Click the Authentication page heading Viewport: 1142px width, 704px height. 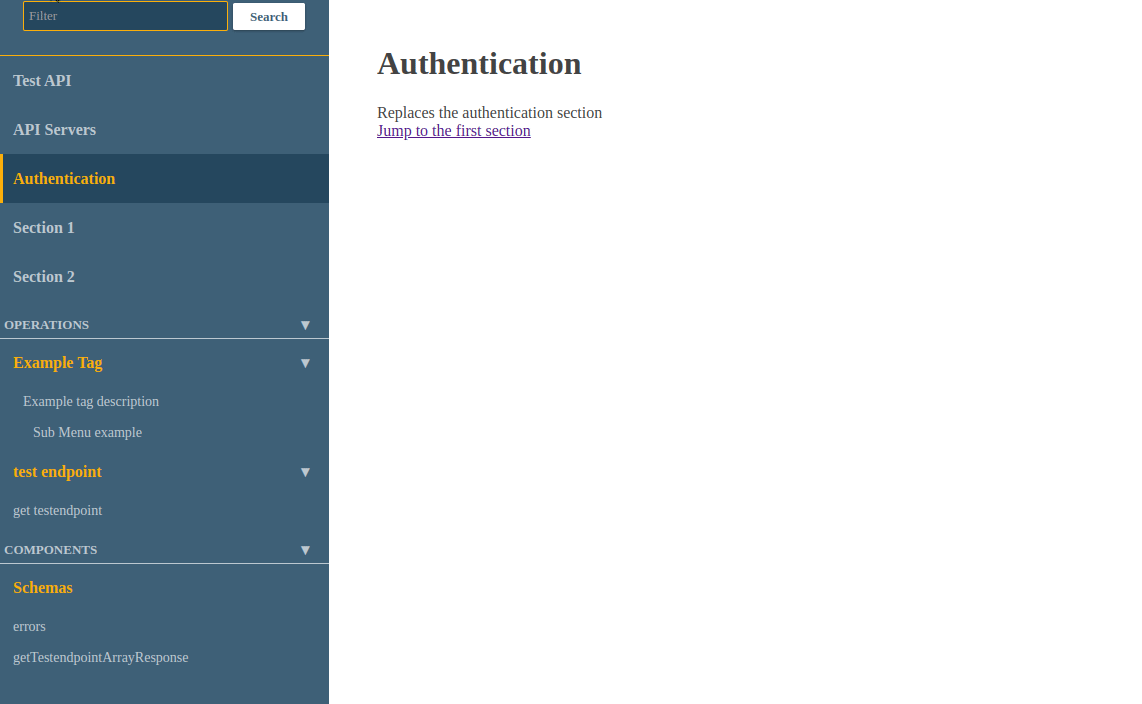pos(479,63)
